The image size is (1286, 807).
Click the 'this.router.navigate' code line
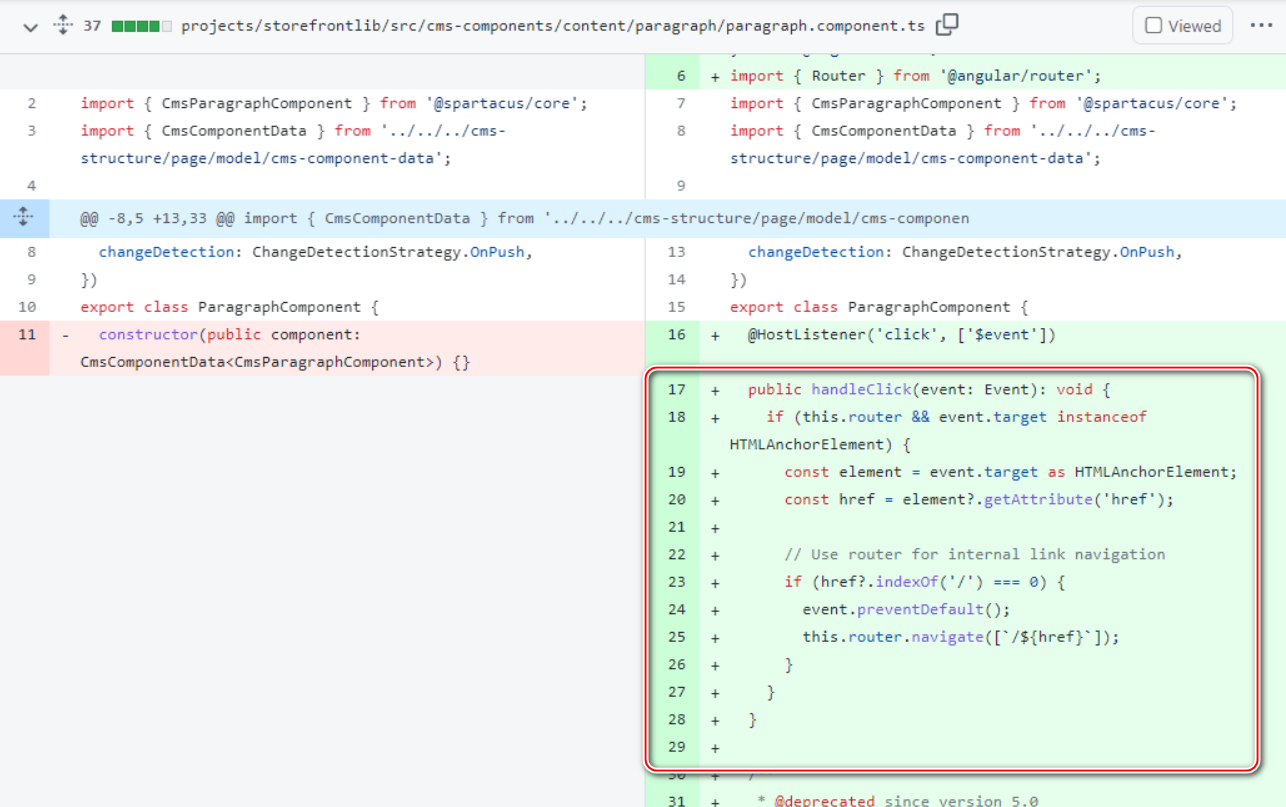(961, 637)
